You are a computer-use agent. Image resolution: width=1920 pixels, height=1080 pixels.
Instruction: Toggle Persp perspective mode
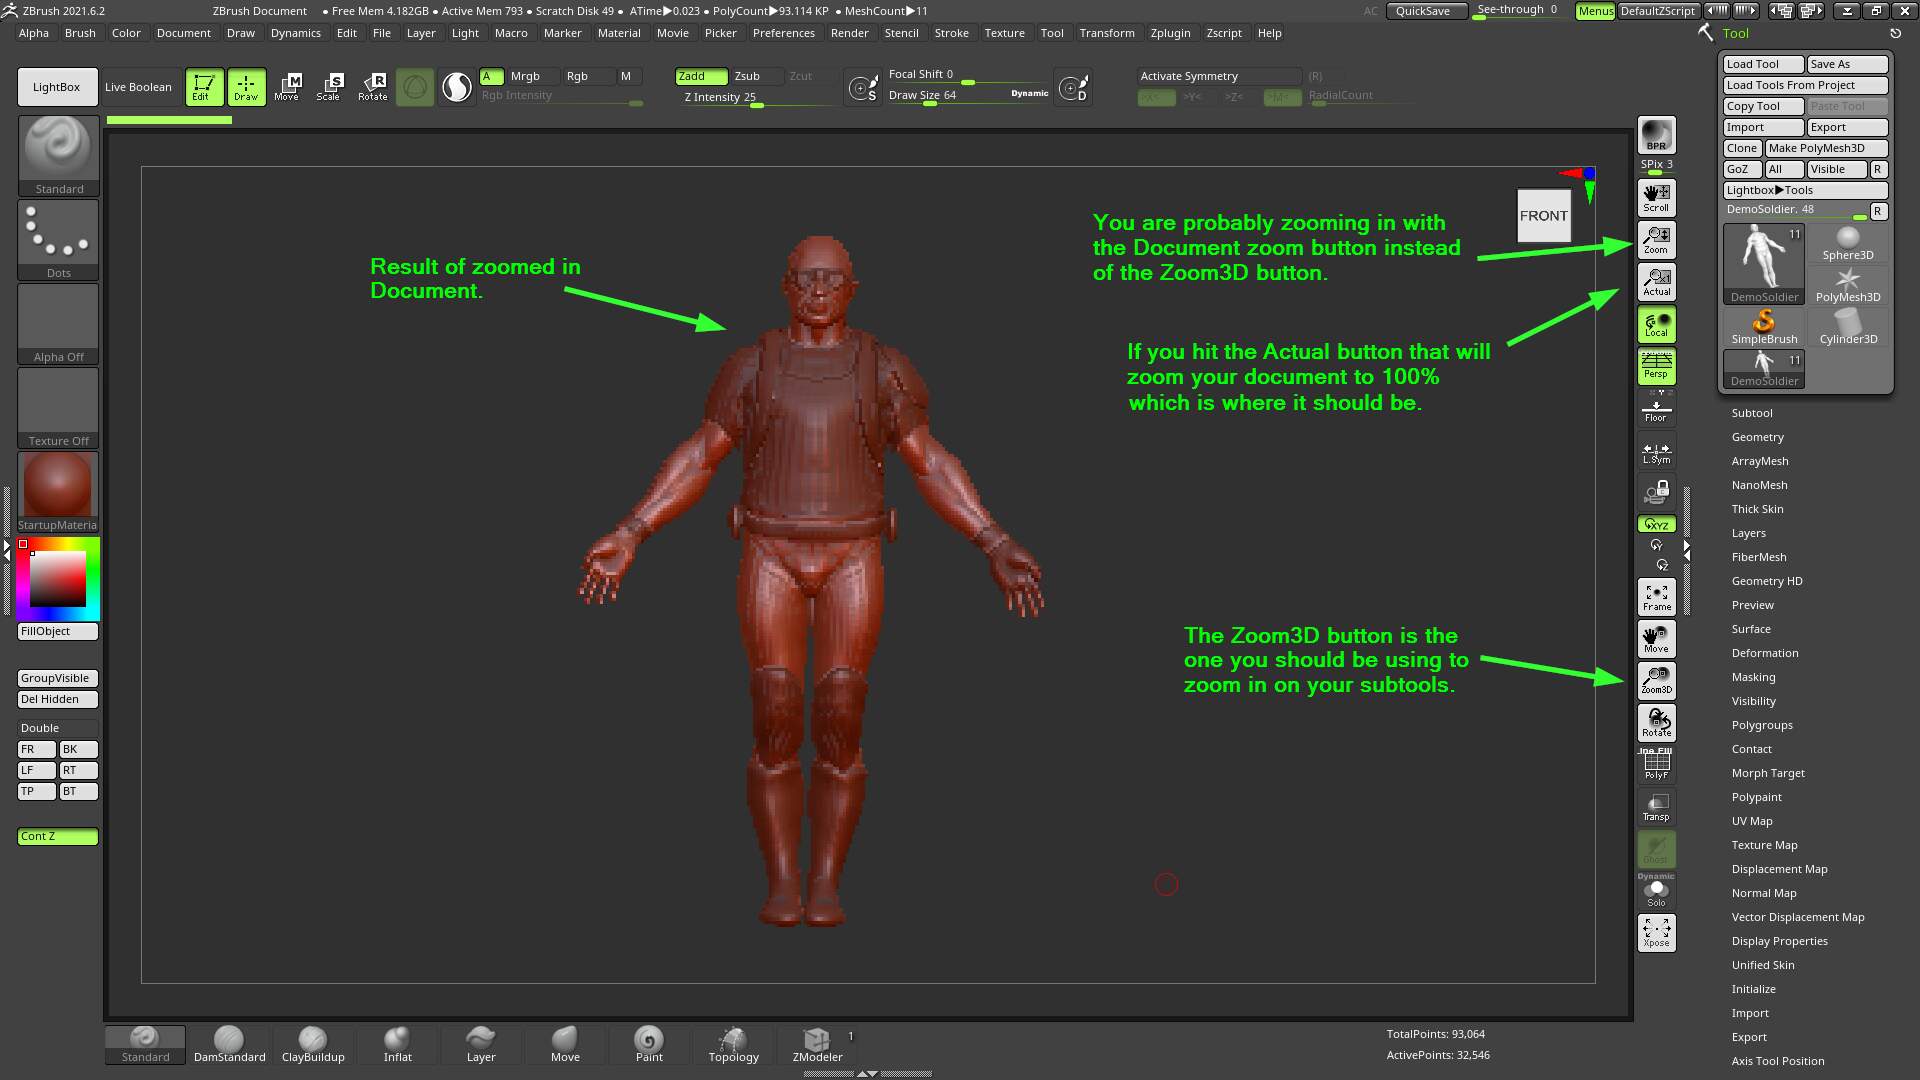tap(1656, 366)
